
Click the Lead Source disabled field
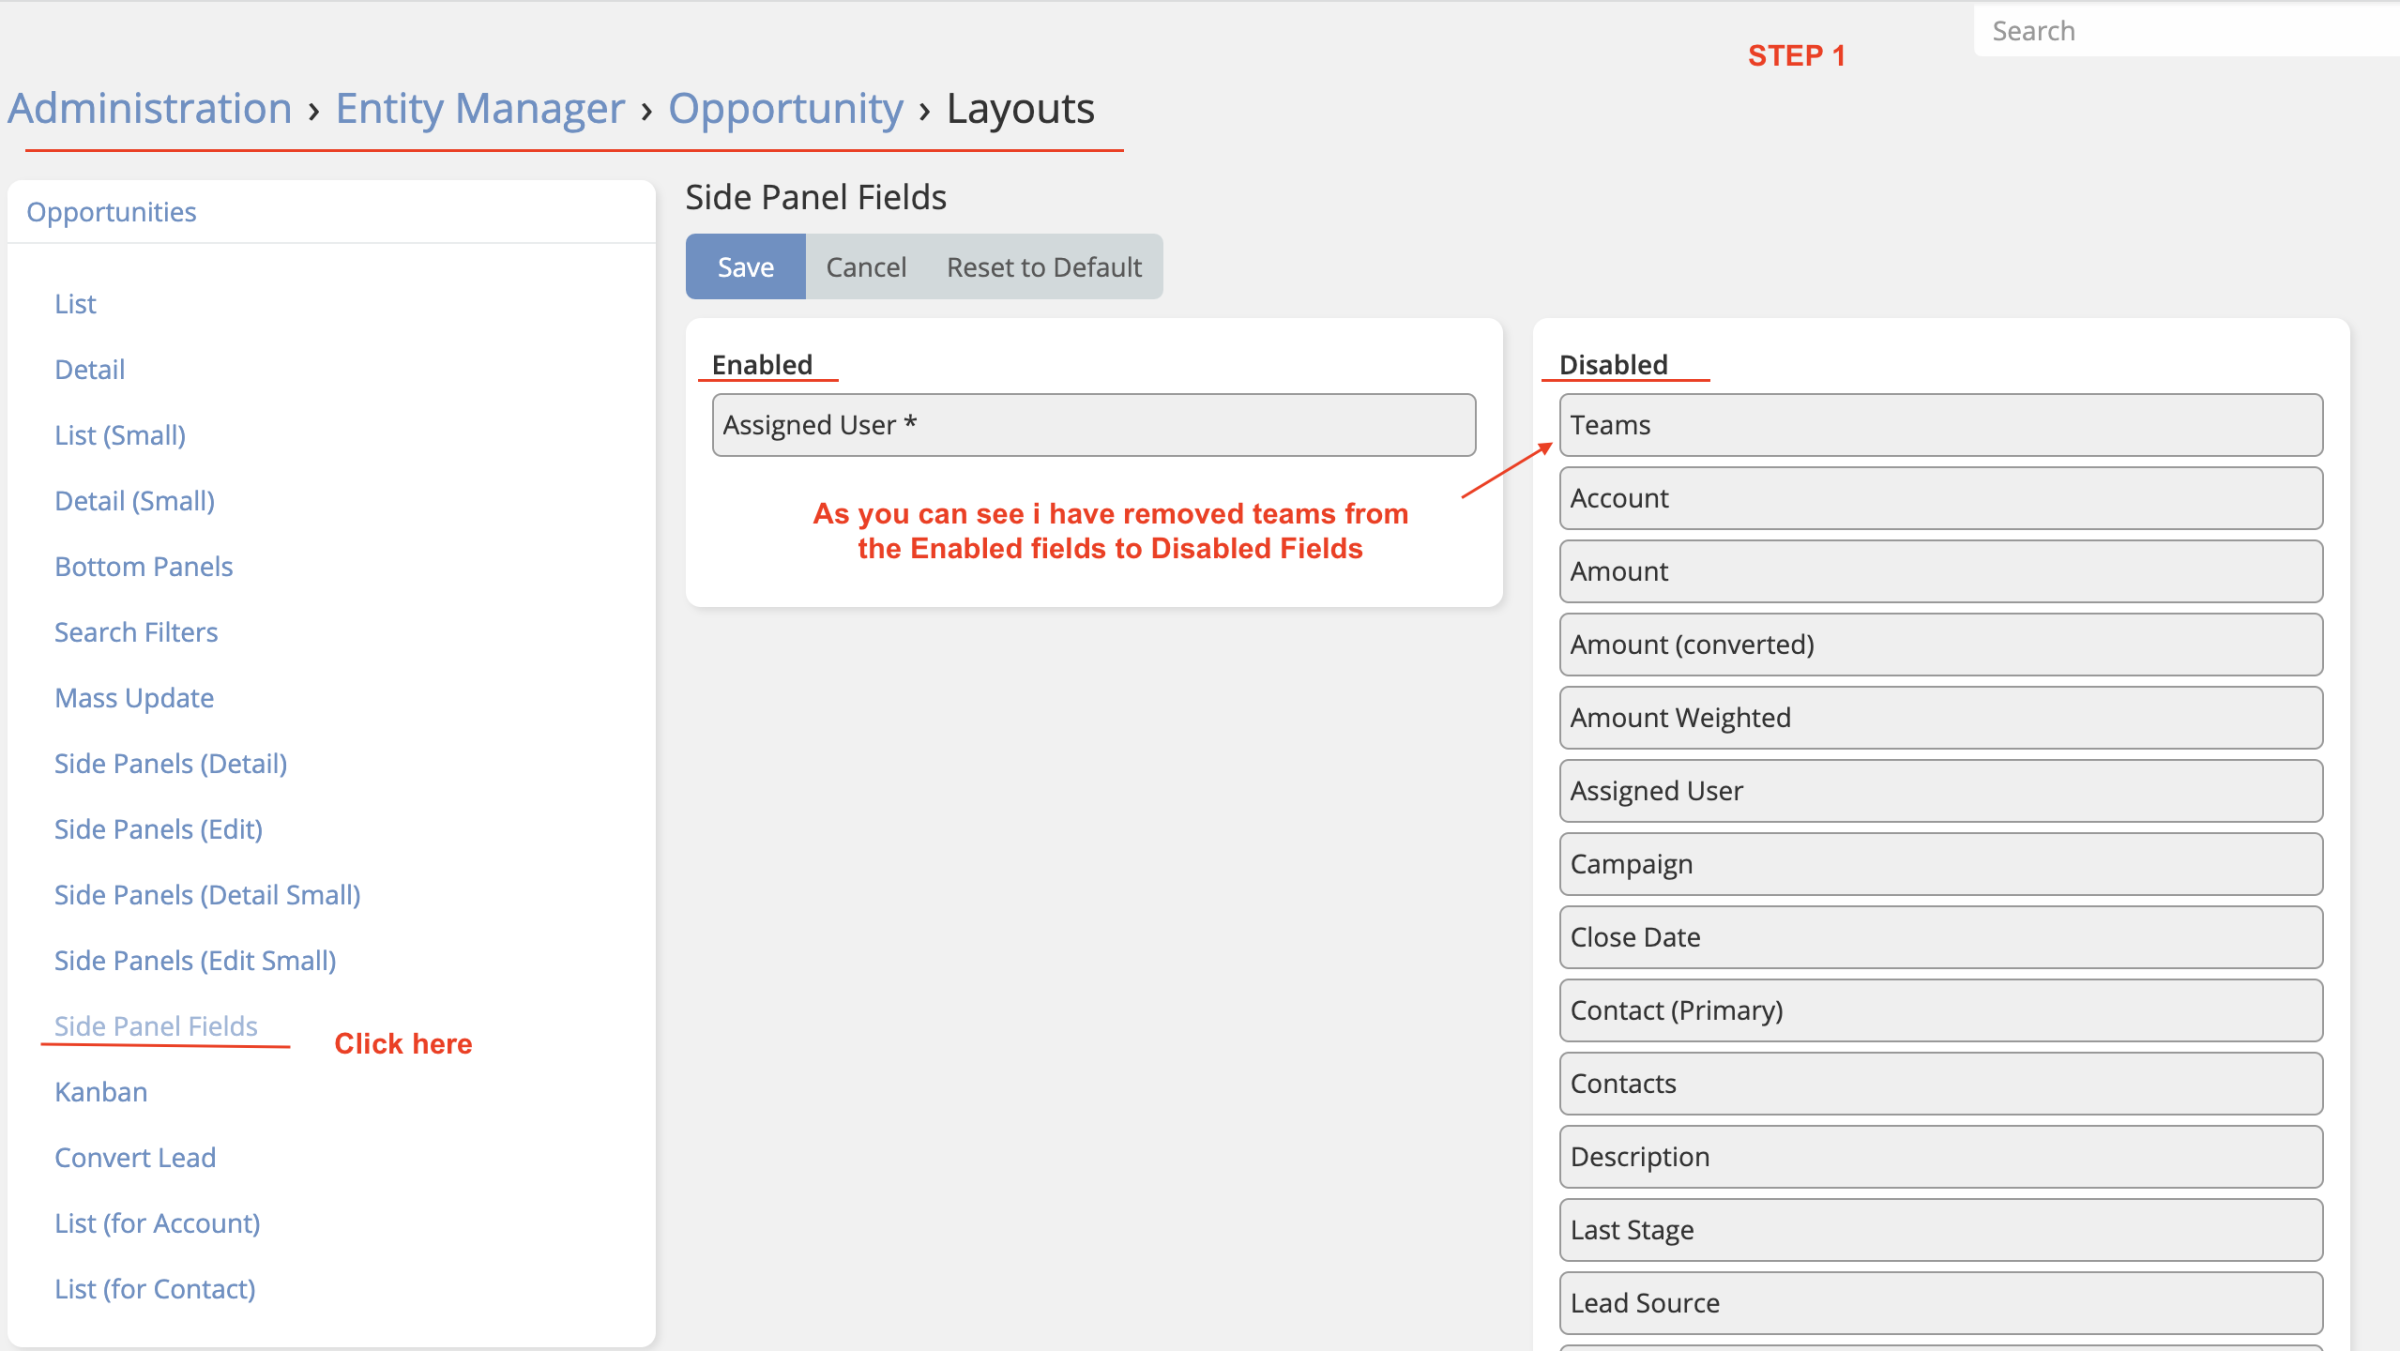1940,1303
